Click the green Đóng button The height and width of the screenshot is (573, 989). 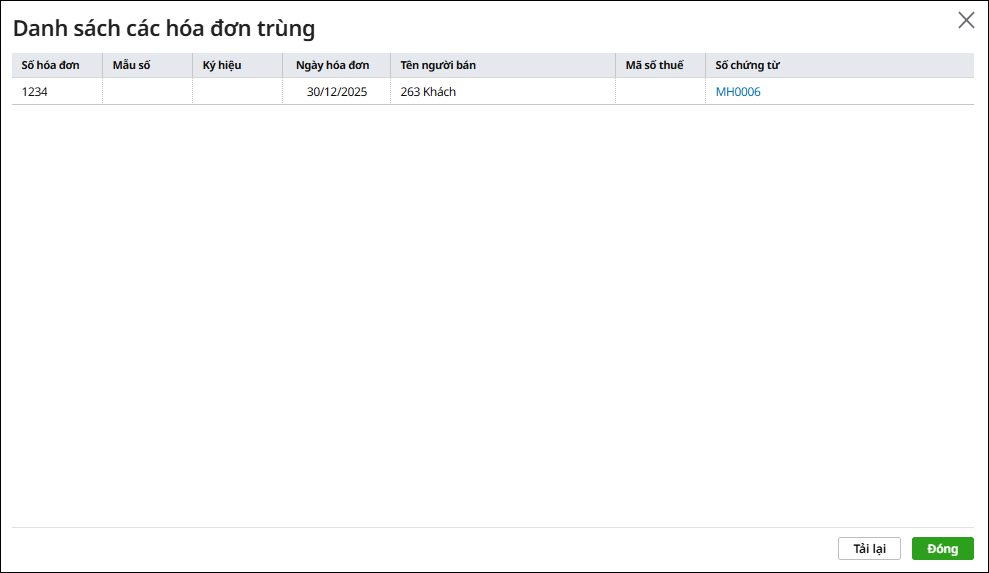coord(942,548)
